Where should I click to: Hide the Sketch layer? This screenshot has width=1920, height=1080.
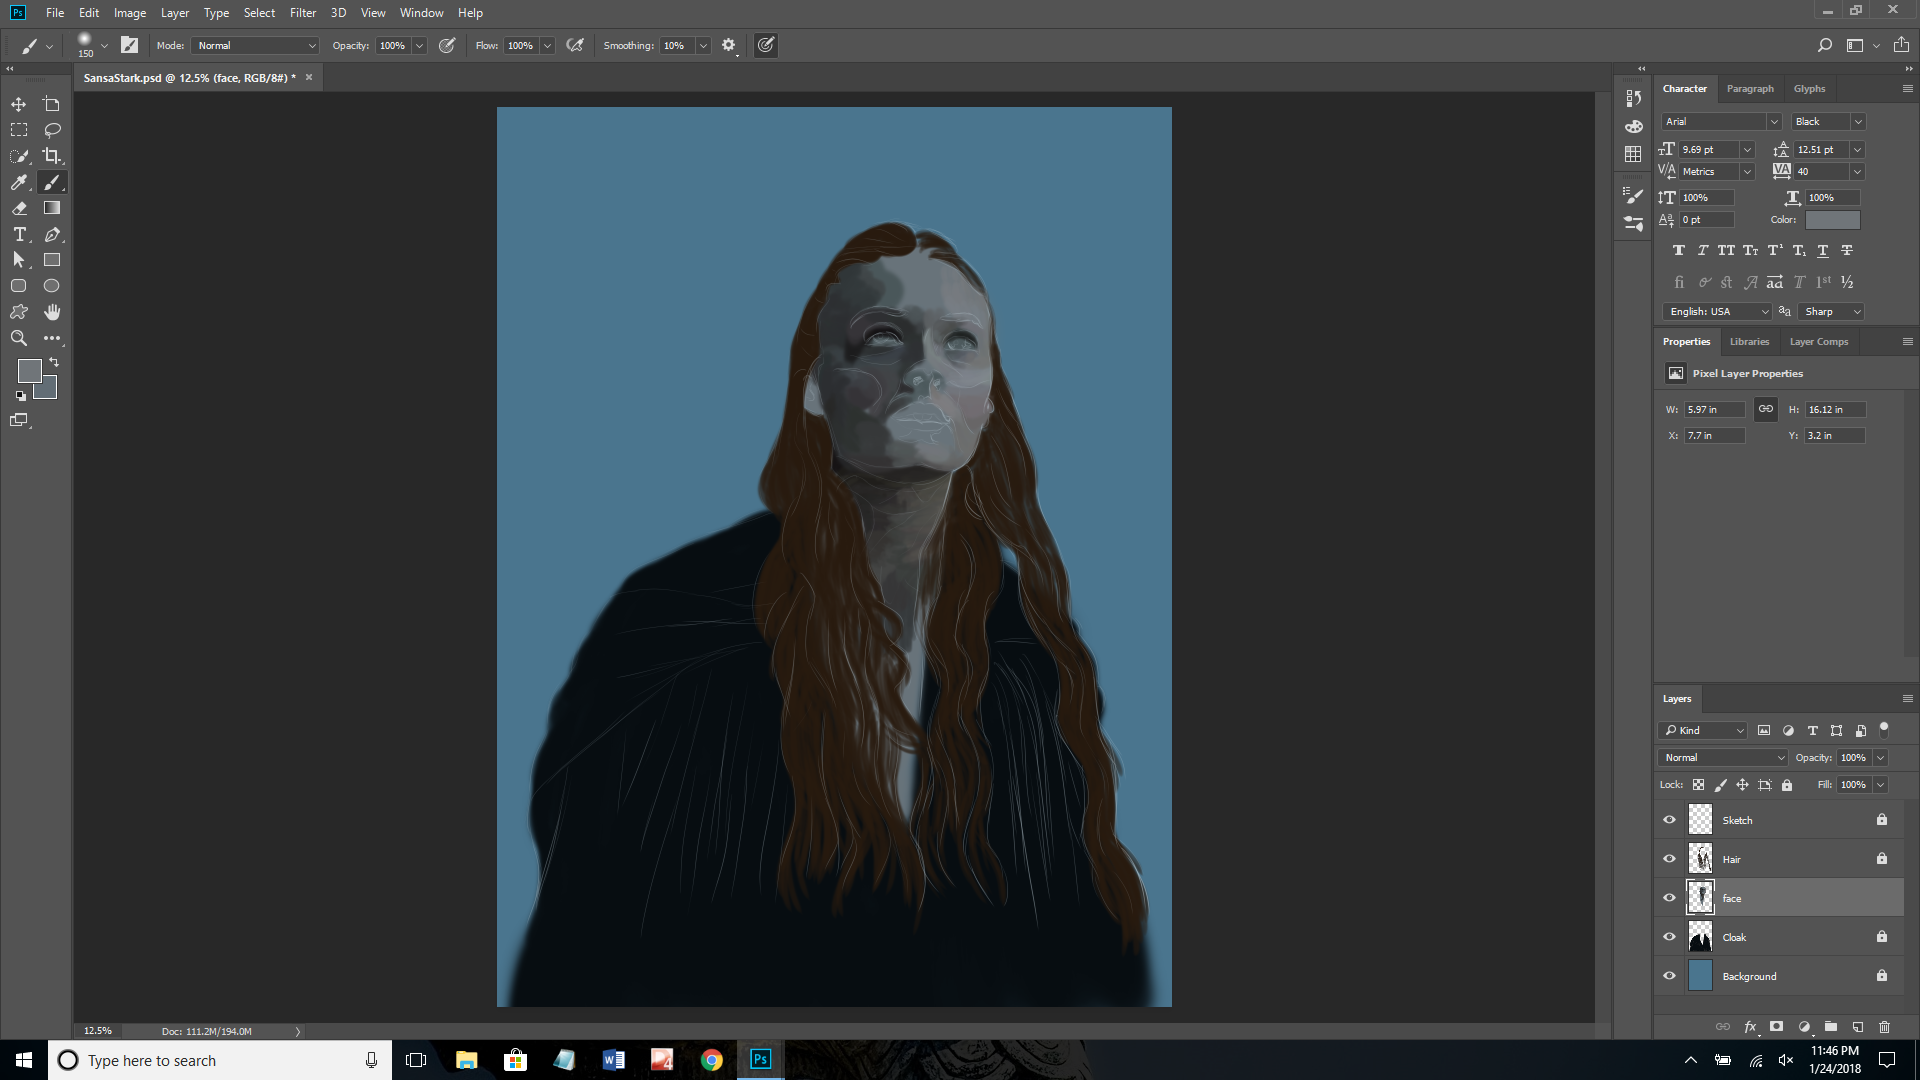pos(1669,820)
